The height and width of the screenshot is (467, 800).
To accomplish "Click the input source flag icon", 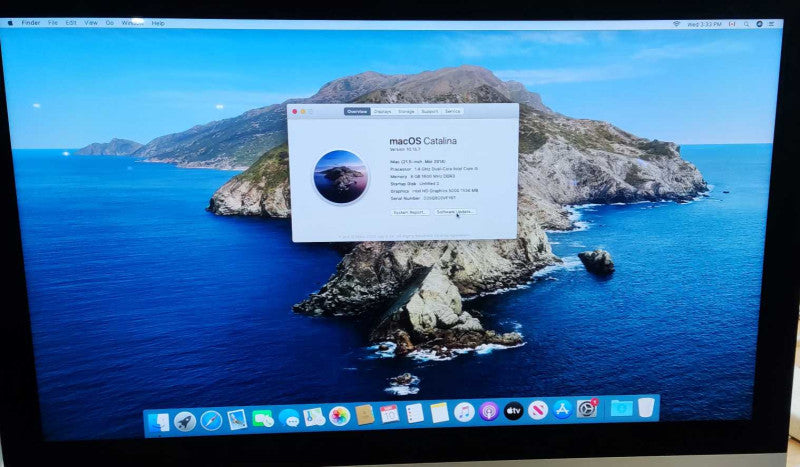I will pos(732,24).
